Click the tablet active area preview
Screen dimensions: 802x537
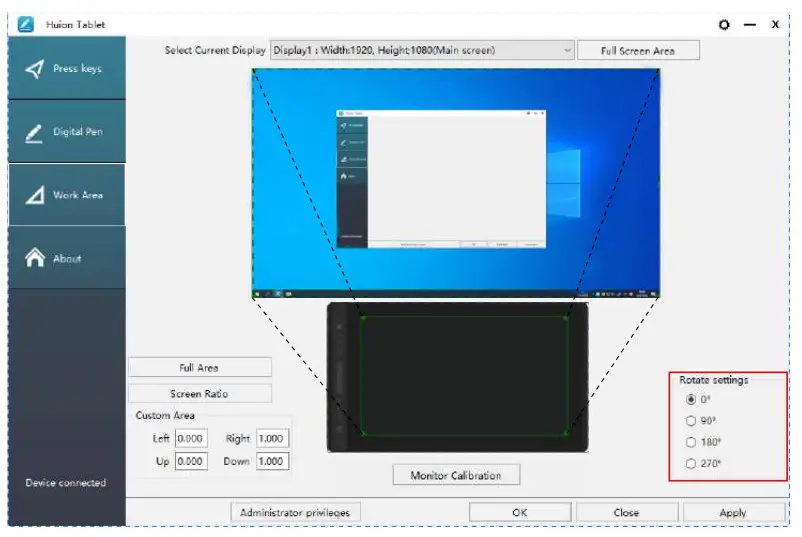(464, 376)
